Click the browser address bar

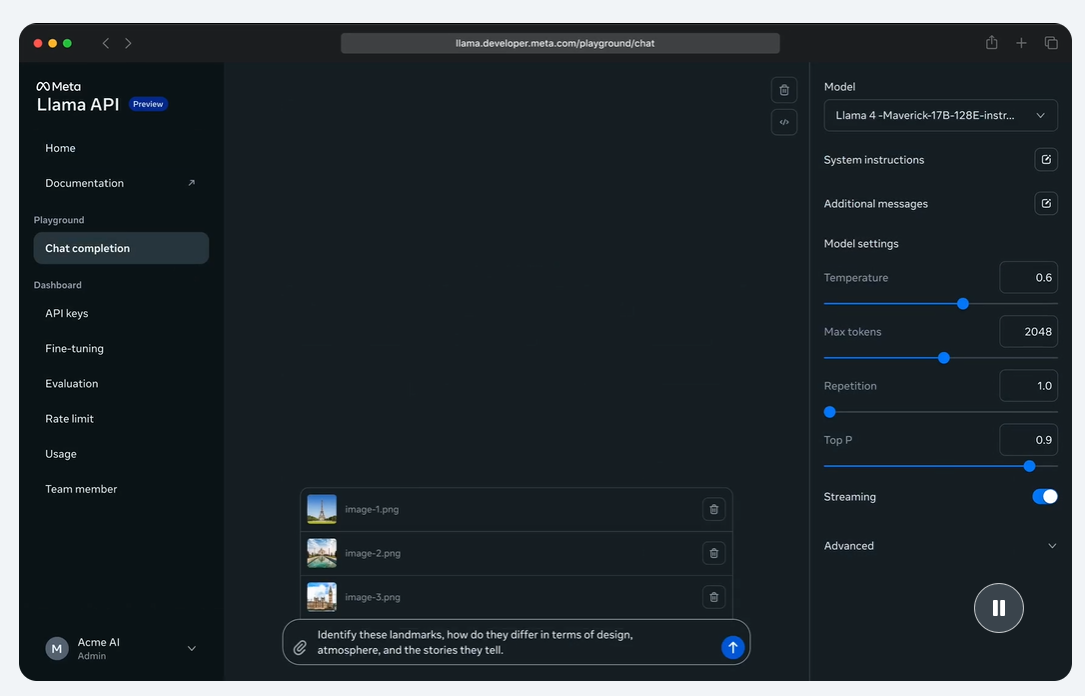click(x=560, y=43)
